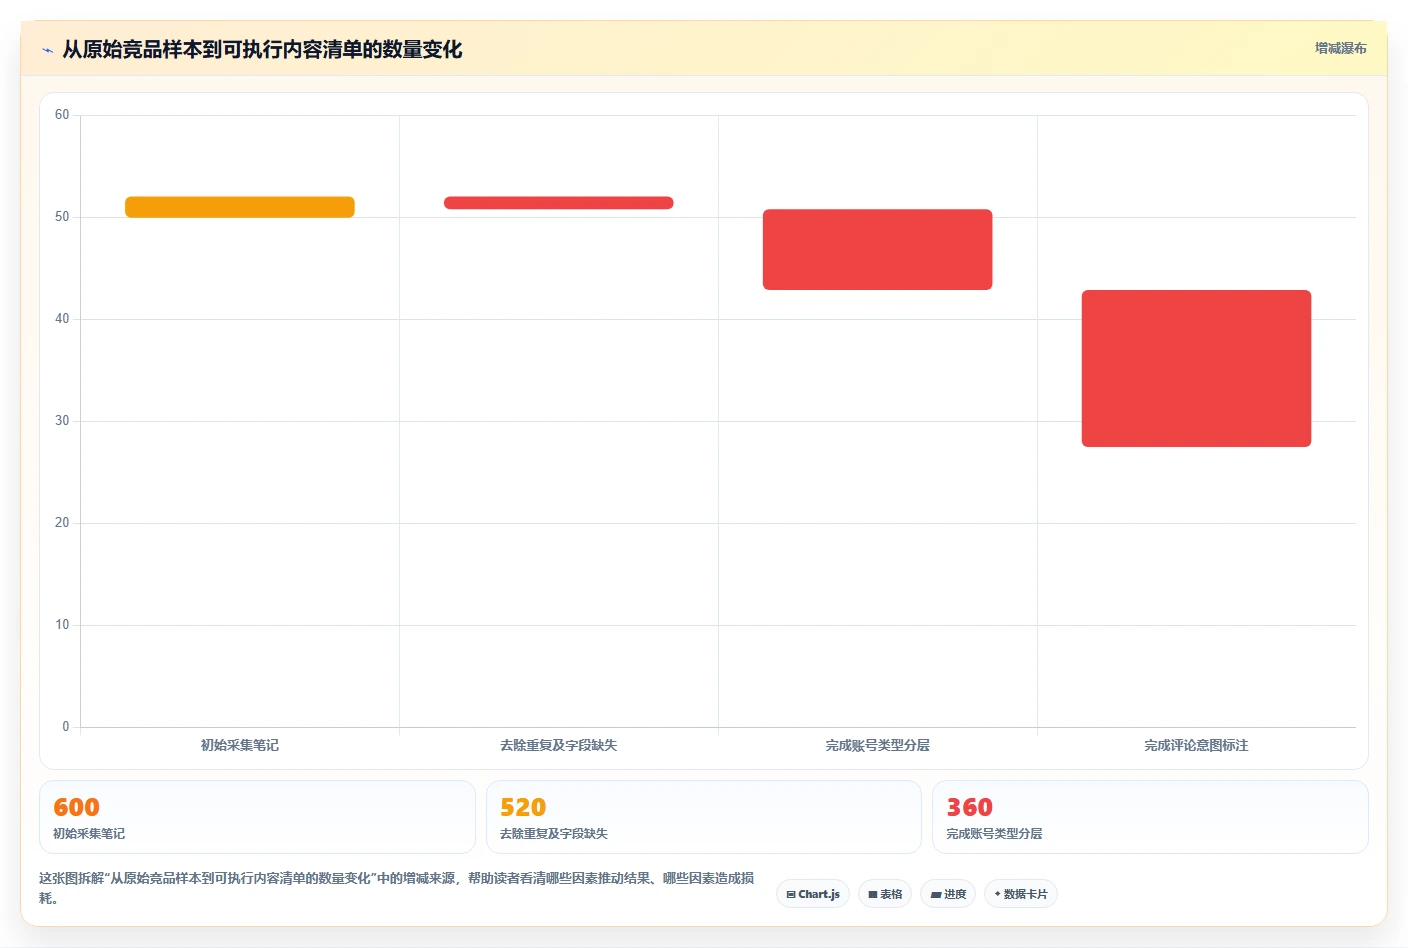Open the 360 完成账号类型分层 stat card
This screenshot has height=948, width=1408.
(1150, 817)
